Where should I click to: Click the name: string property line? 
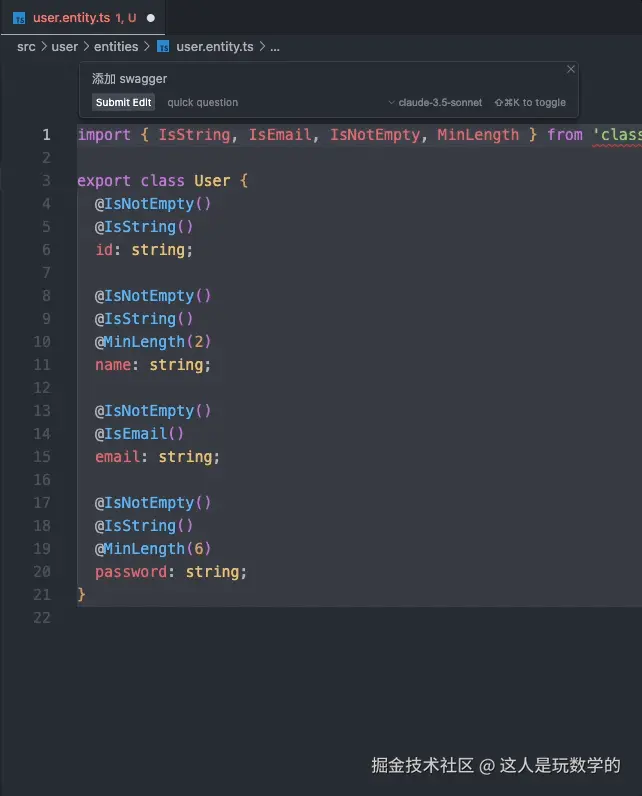pos(153,365)
